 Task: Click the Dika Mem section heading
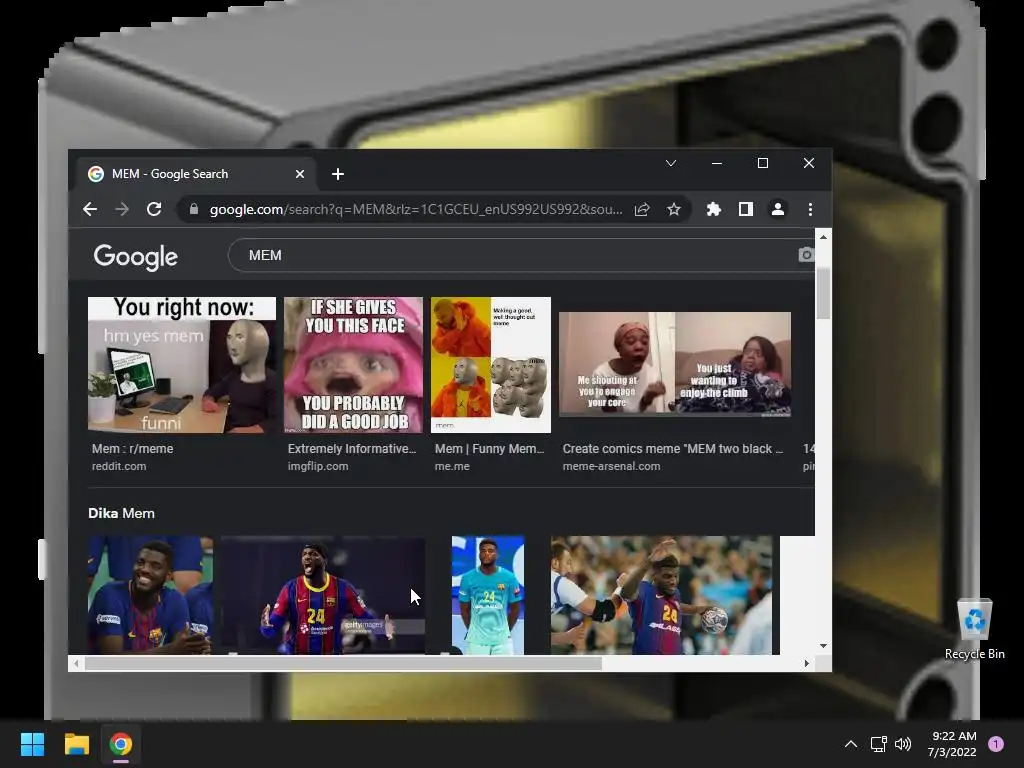point(121,513)
